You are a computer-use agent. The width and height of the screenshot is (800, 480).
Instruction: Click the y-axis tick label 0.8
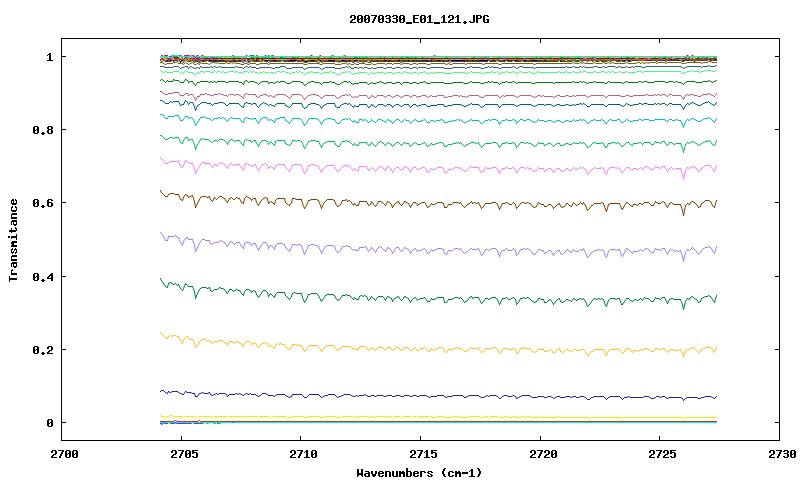coord(43,130)
